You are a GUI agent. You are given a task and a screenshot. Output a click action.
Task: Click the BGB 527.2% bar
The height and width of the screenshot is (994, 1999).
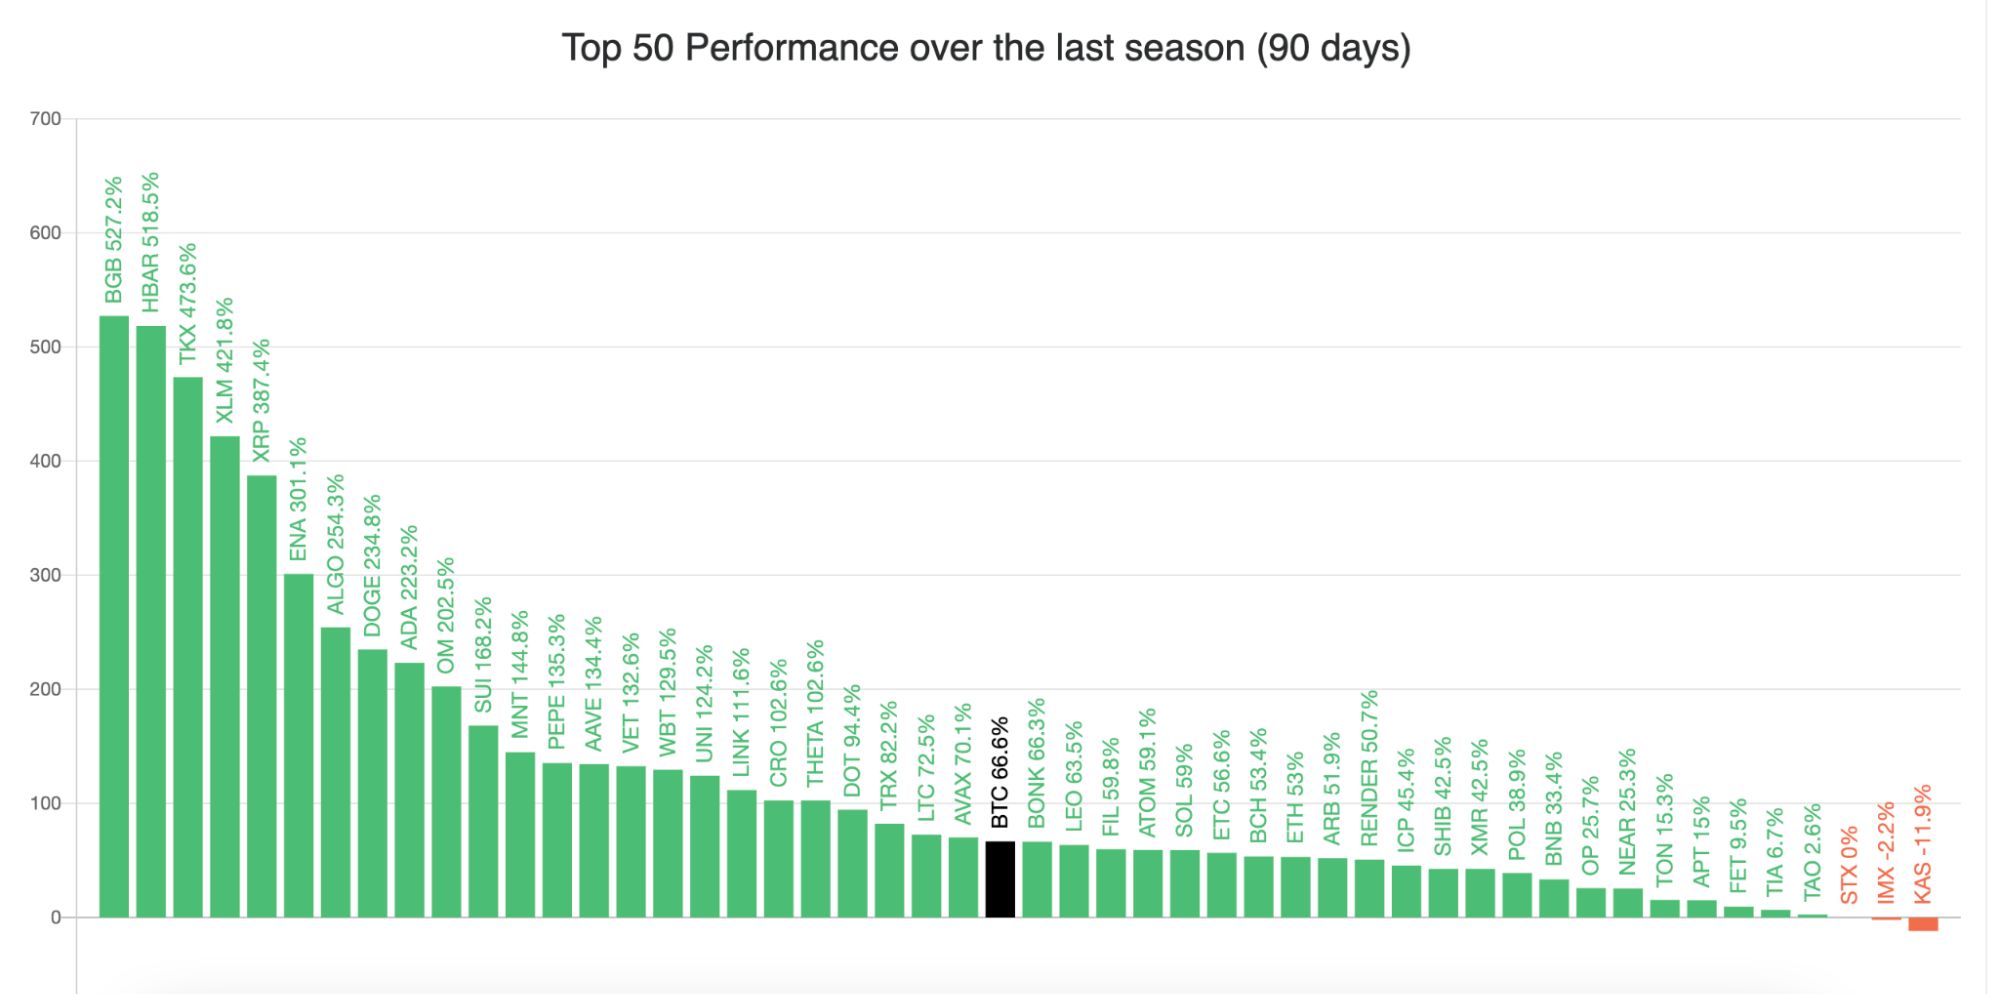click(114, 616)
